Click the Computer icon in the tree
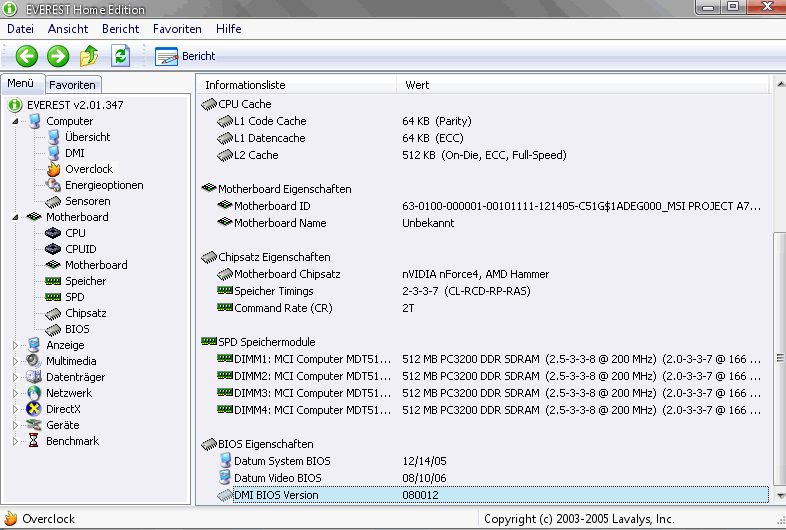This screenshot has height=530, width=786. (x=34, y=121)
